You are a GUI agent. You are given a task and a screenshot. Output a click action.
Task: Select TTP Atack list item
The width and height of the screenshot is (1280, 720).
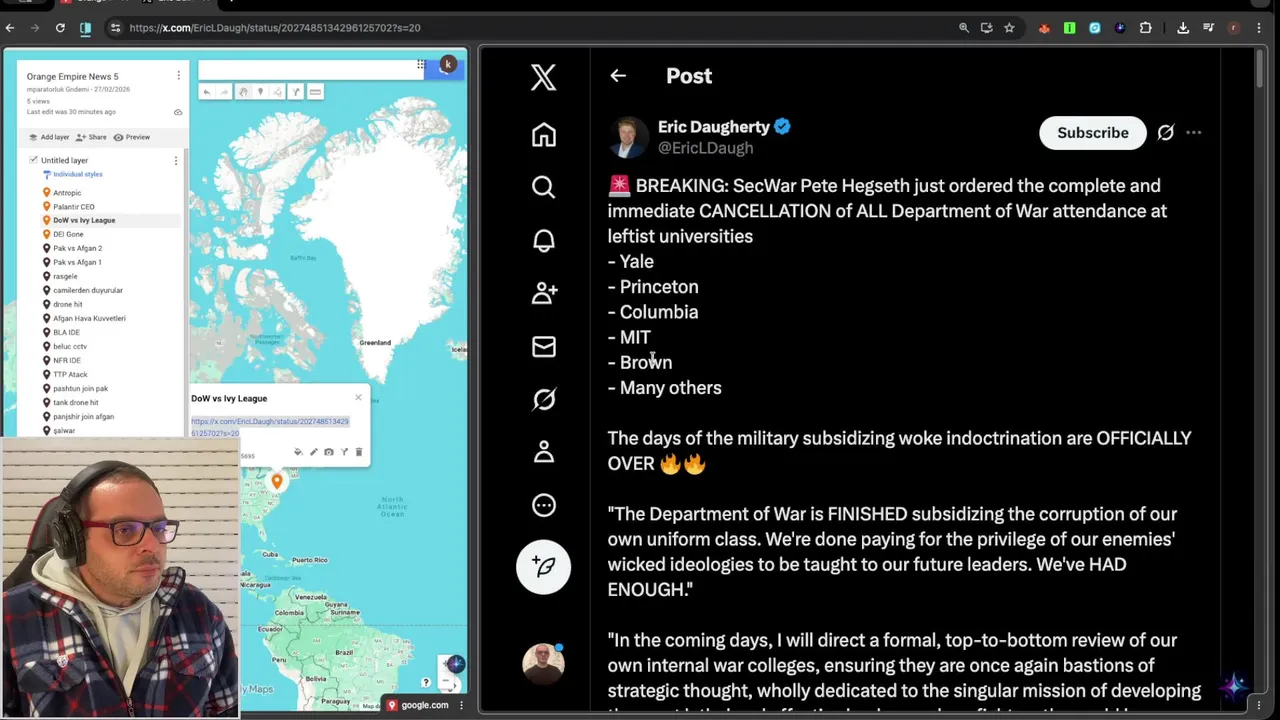pyautogui.click(x=70, y=374)
